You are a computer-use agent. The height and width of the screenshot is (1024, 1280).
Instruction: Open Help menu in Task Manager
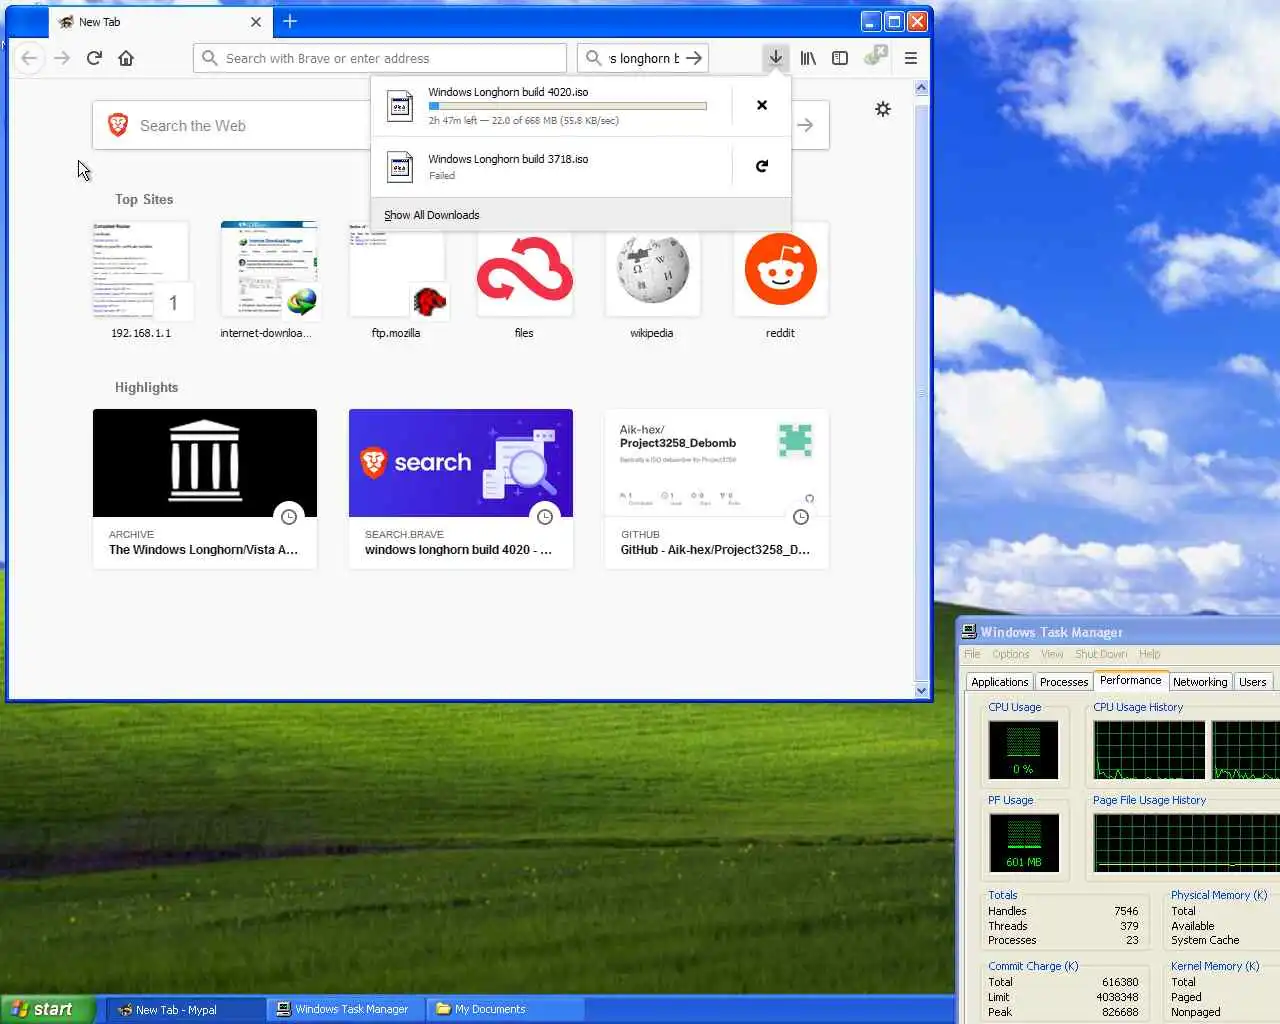coord(1150,654)
